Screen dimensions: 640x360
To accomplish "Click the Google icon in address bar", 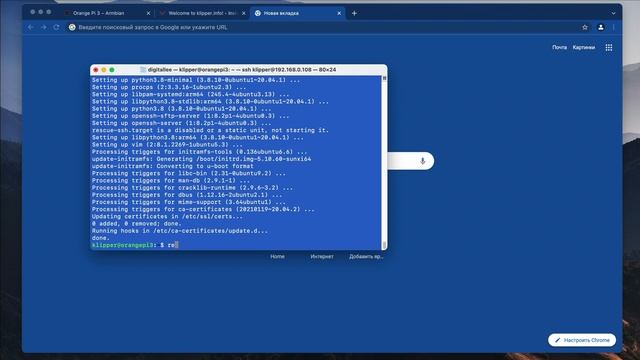I will point(72,27).
